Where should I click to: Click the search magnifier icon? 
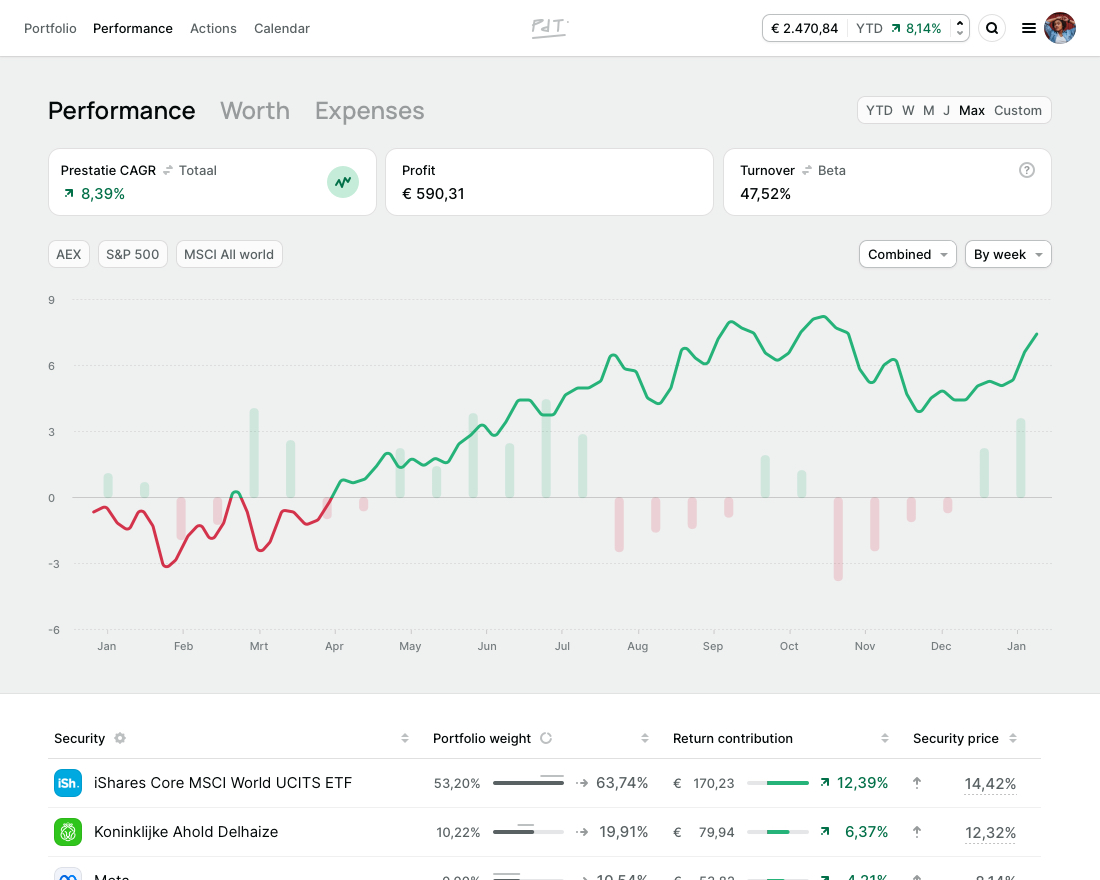point(992,29)
